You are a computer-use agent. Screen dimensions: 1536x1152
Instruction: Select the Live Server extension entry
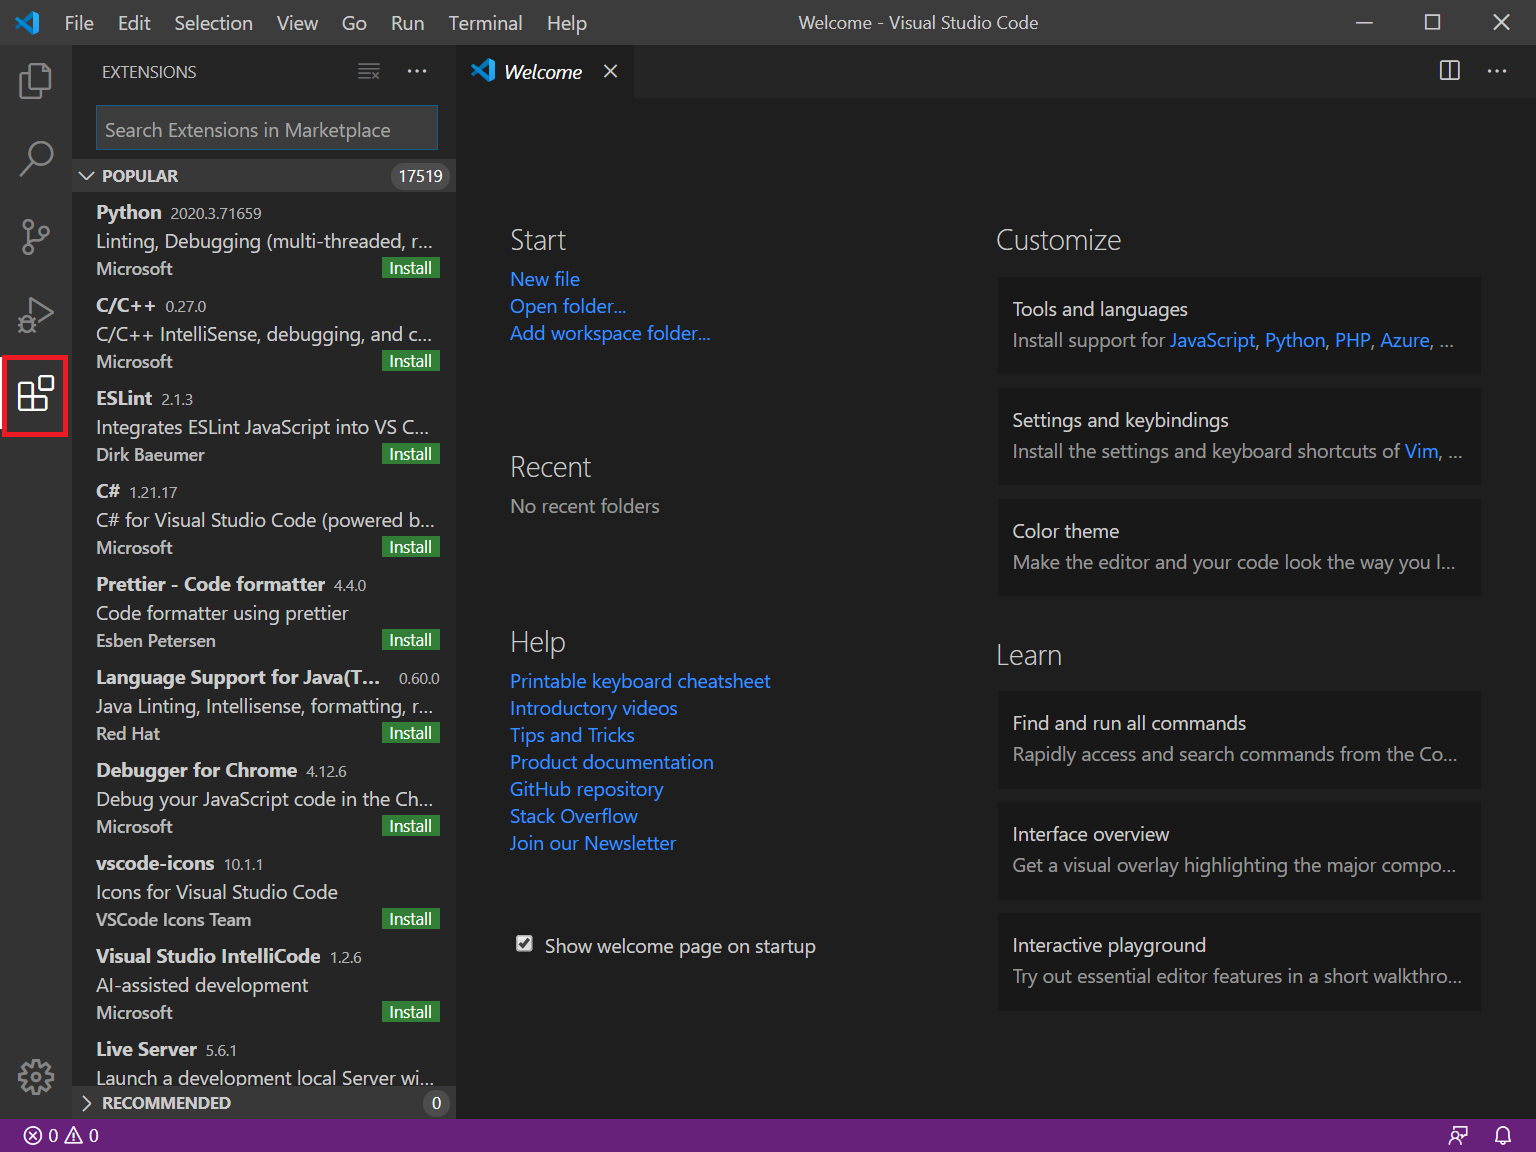264,1061
